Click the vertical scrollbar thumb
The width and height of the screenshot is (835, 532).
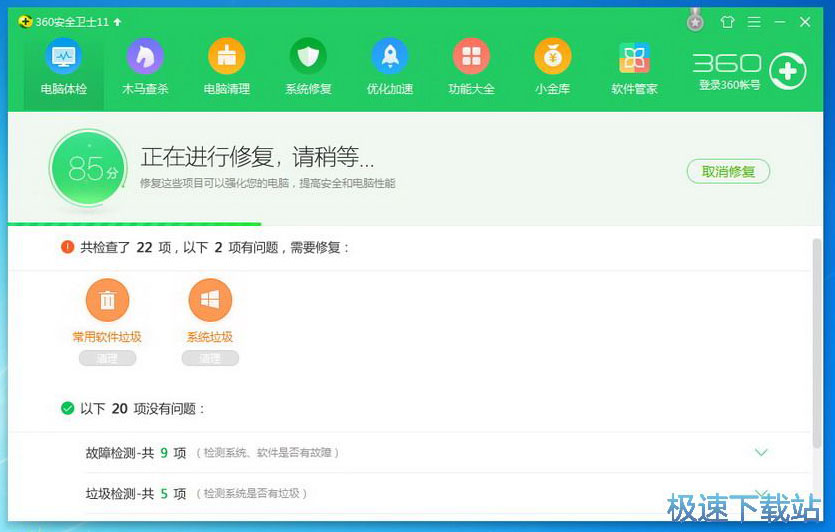tap(817, 343)
